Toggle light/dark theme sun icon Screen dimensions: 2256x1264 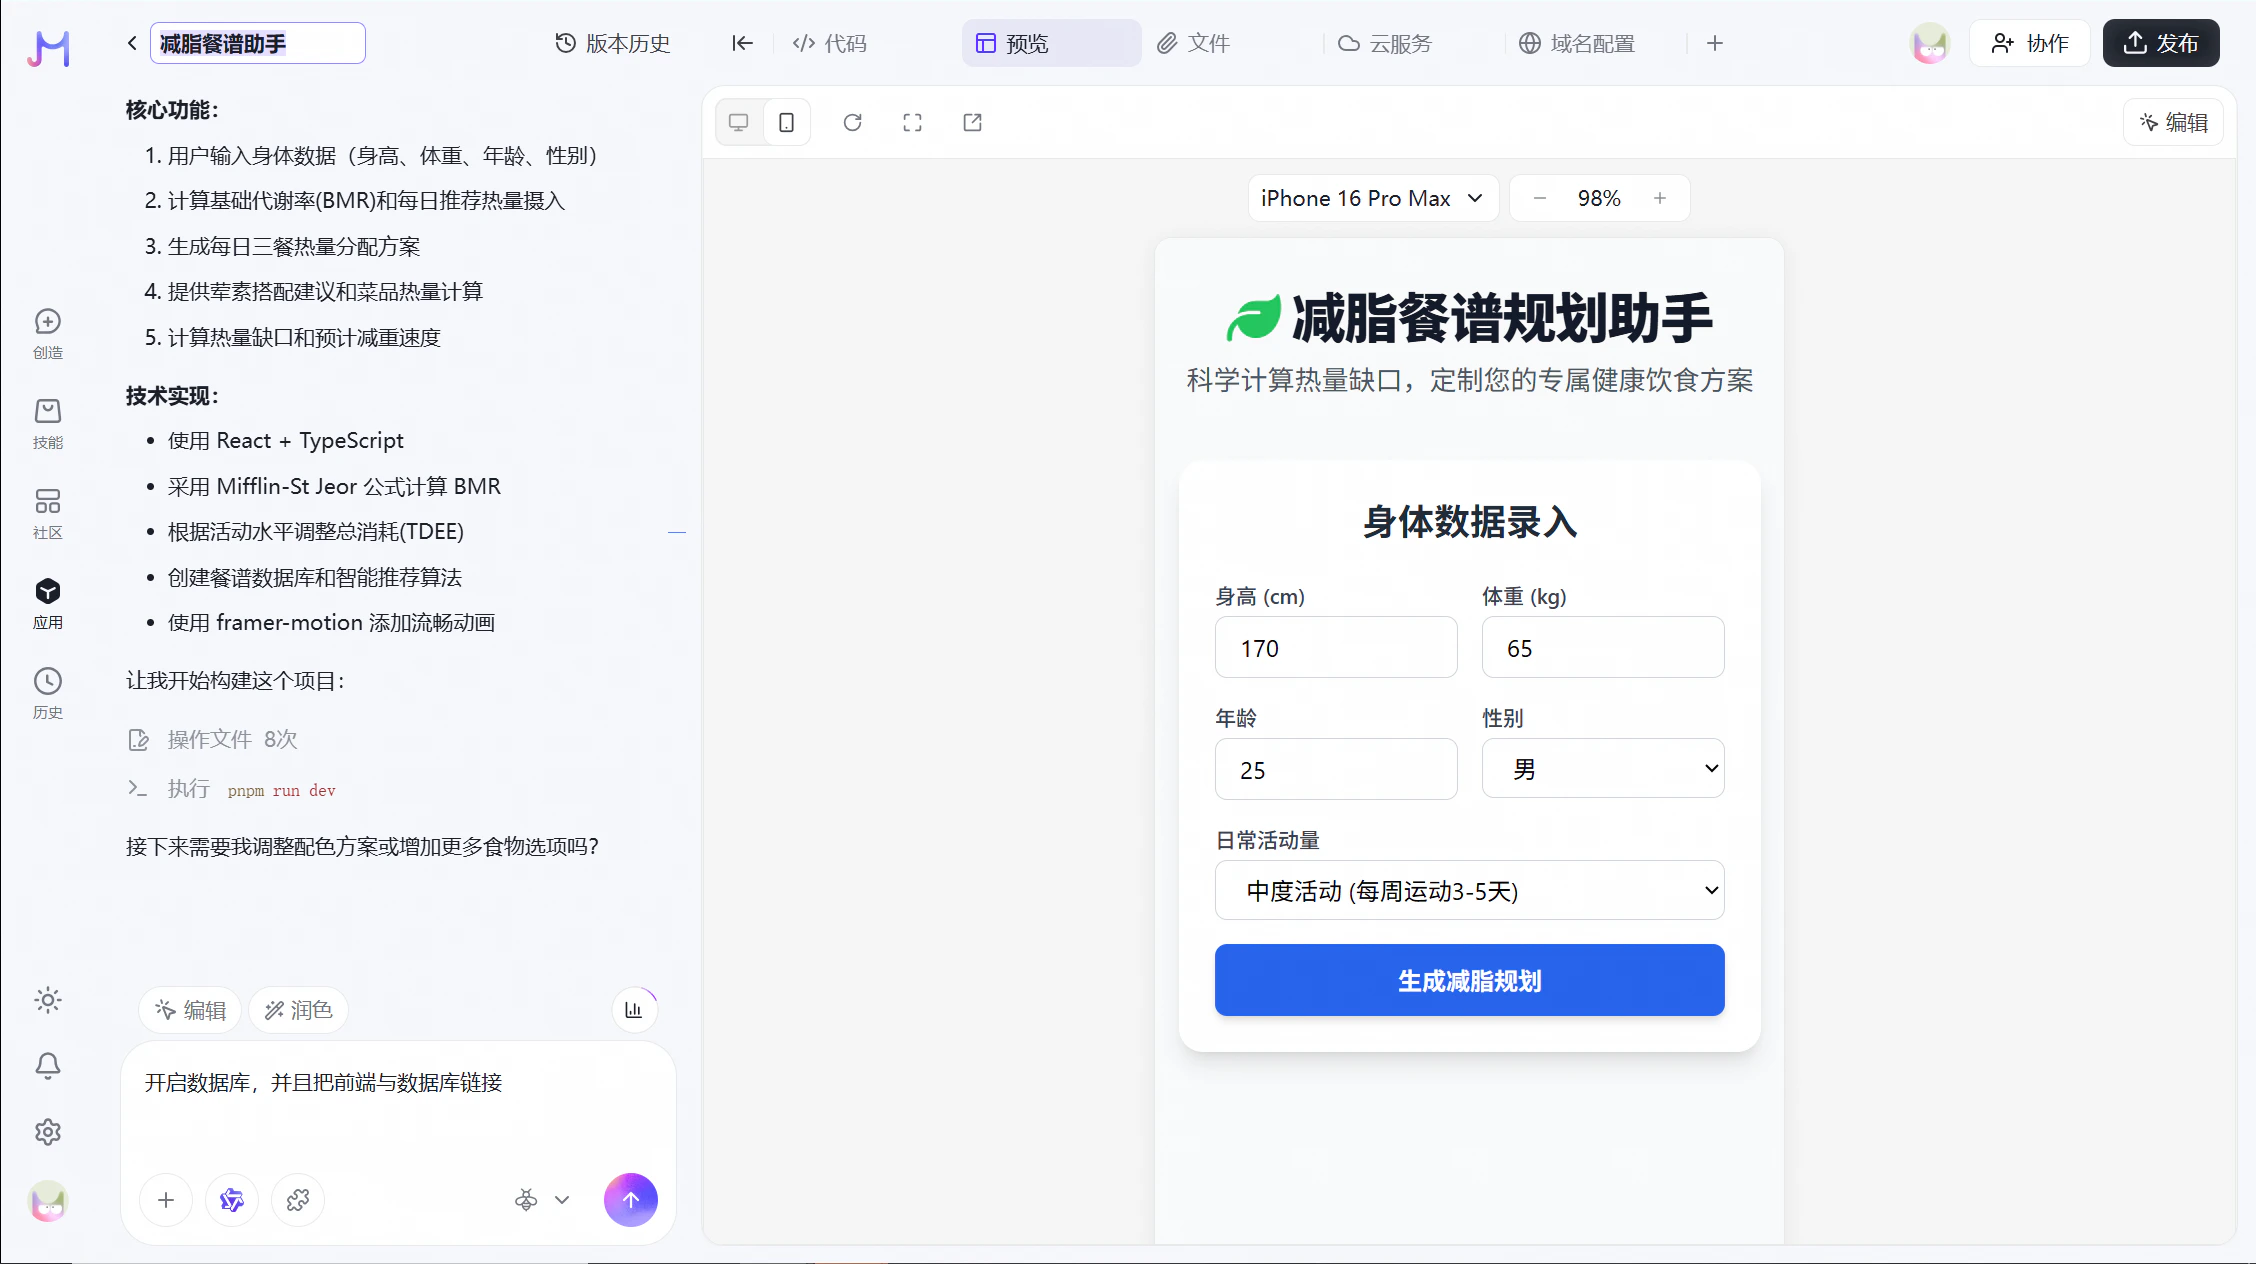(48, 1000)
